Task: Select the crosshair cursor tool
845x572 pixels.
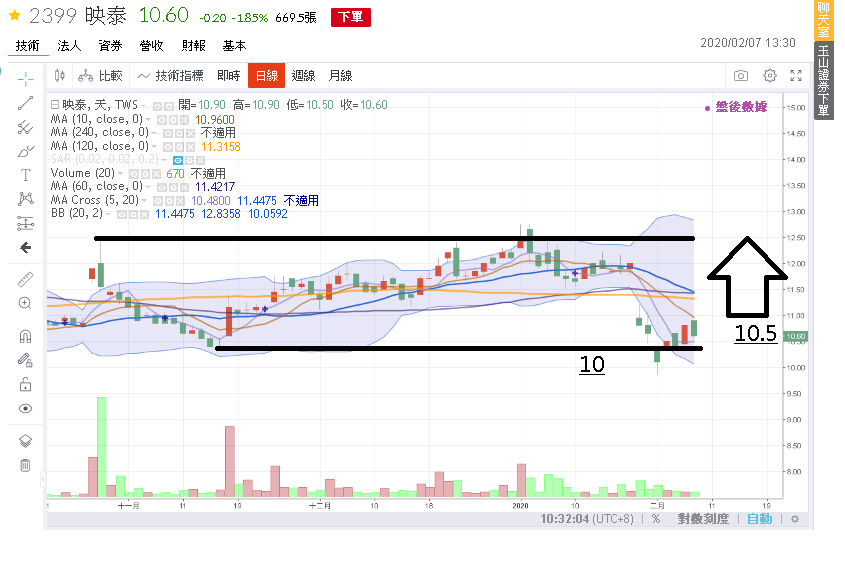Action: 25,79
